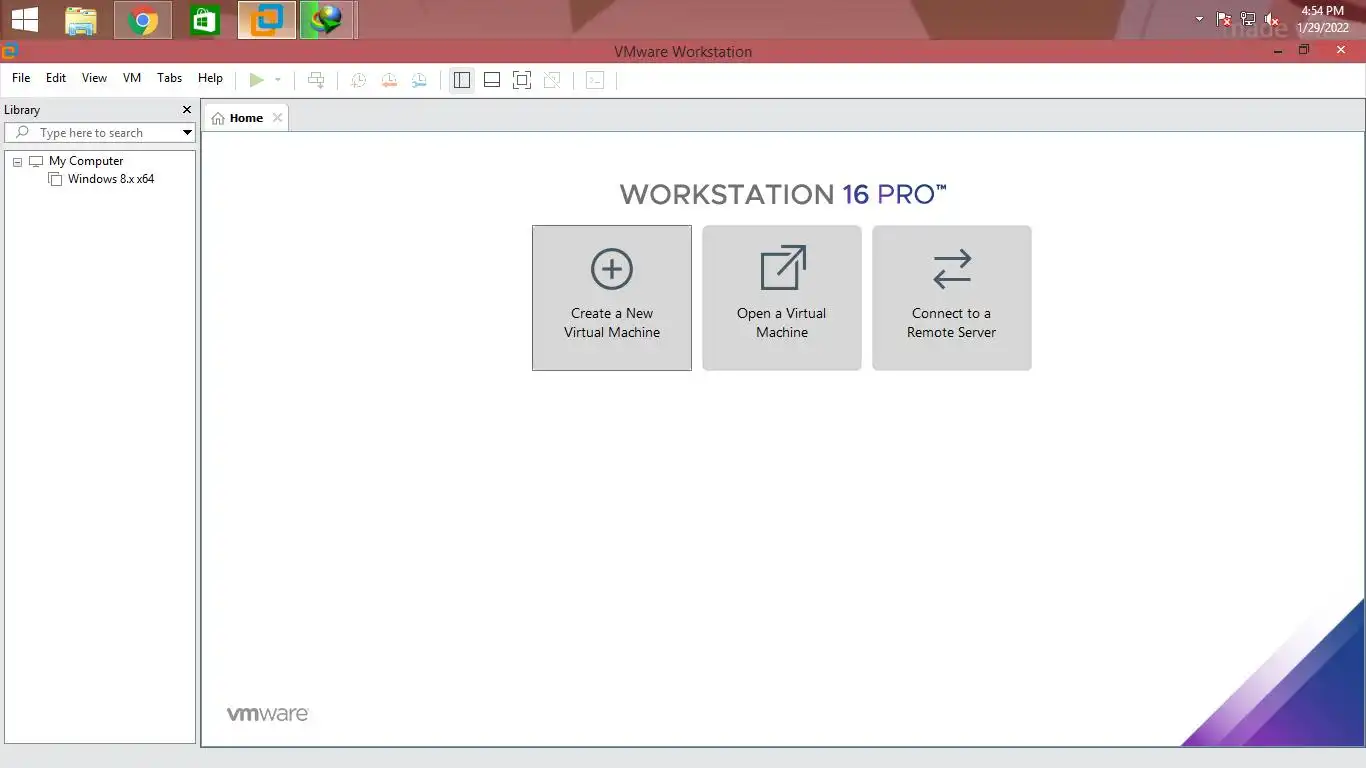
Task: Open the File menu
Action: (21, 78)
